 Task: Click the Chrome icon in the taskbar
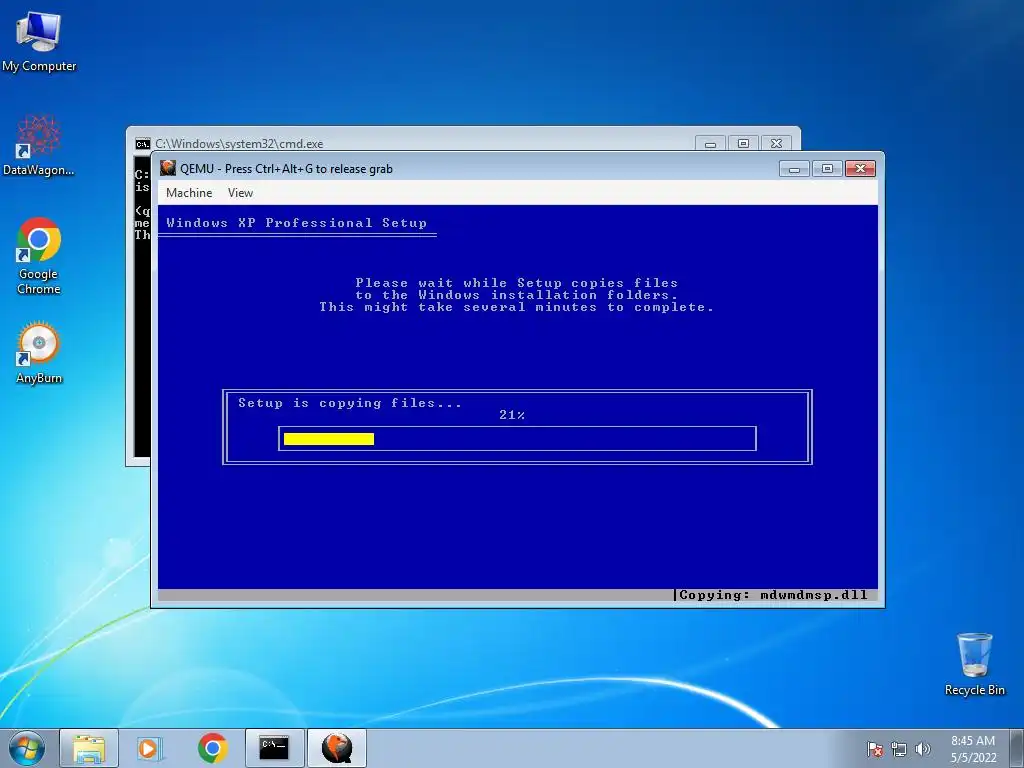pyautogui.click(x=212, y=748)
